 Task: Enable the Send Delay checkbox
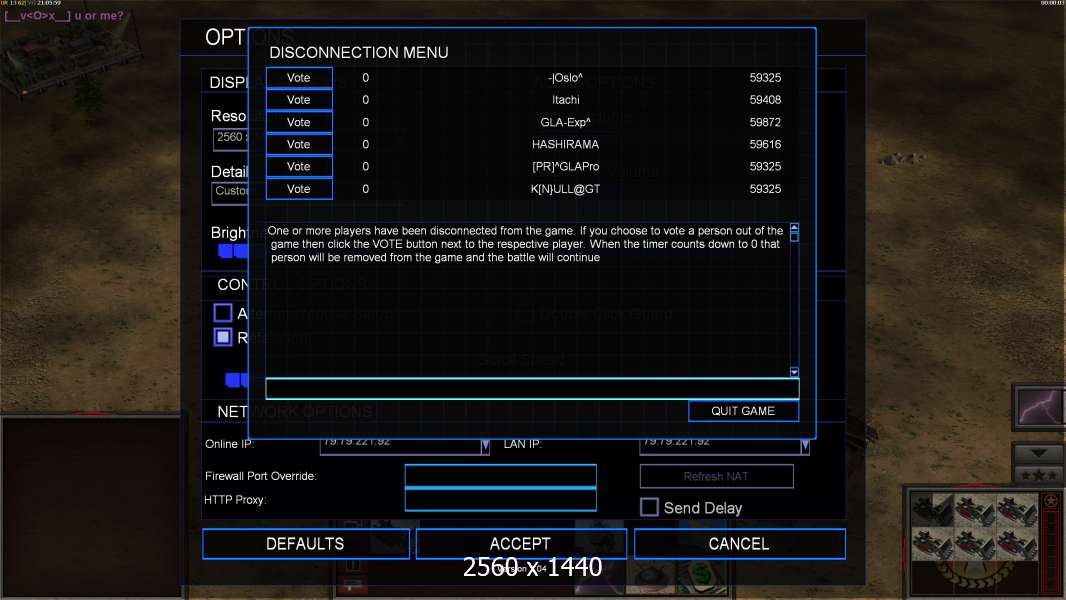tap(649, 507)
